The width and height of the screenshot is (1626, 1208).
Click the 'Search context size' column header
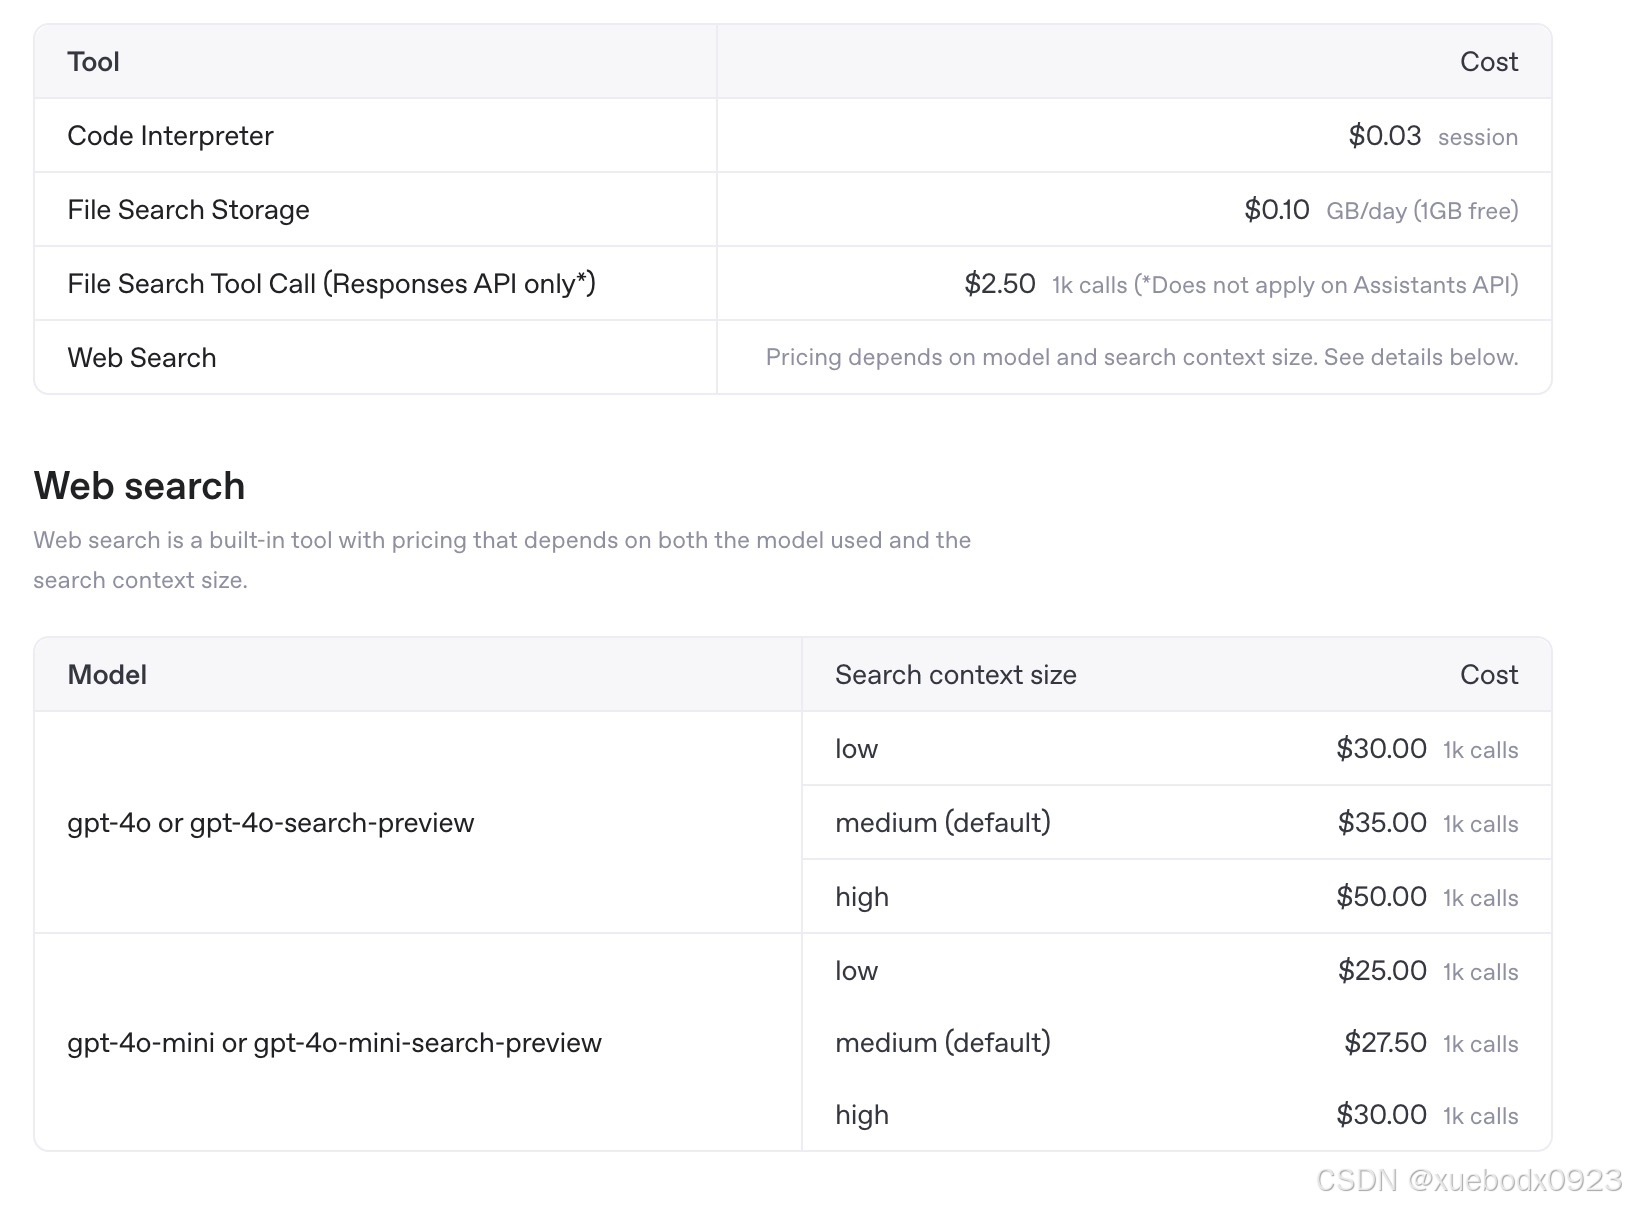(x=955, y=675)
